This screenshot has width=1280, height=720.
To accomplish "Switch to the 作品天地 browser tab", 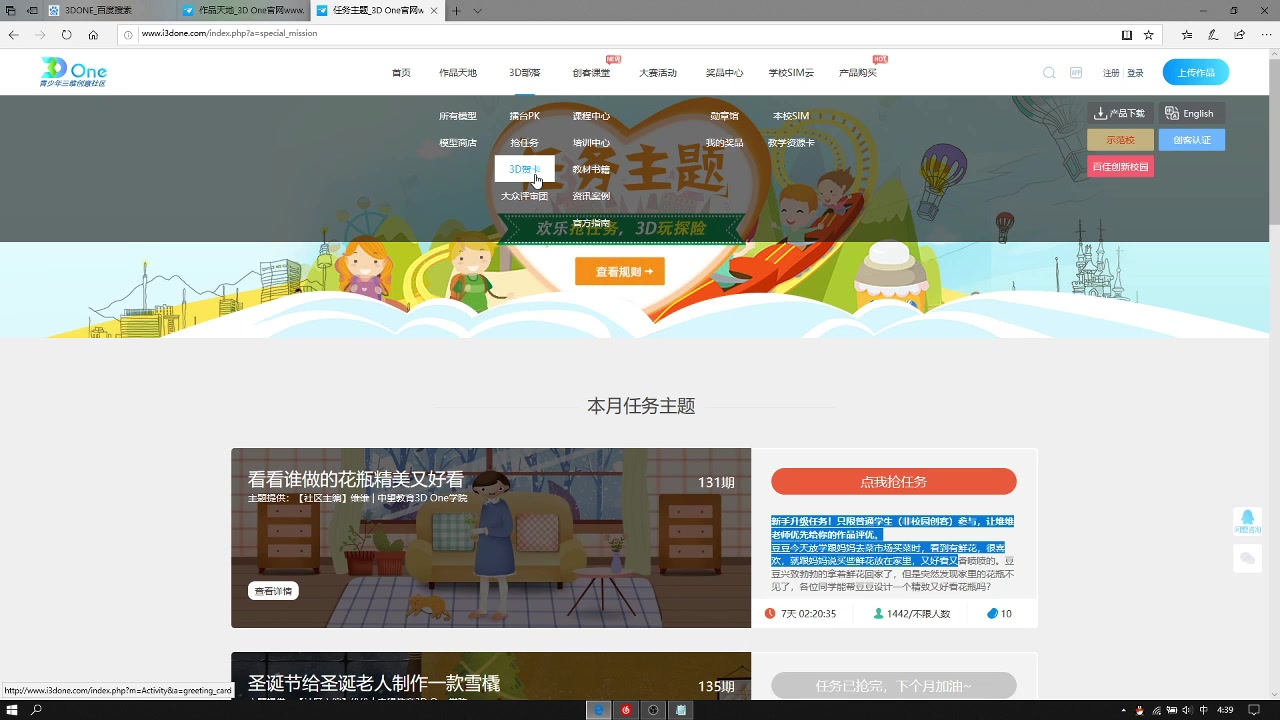I will 243,10.
